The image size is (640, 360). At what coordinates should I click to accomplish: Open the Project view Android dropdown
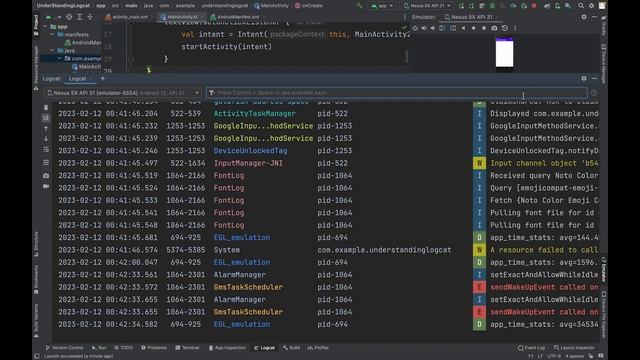tap(53, 17)
